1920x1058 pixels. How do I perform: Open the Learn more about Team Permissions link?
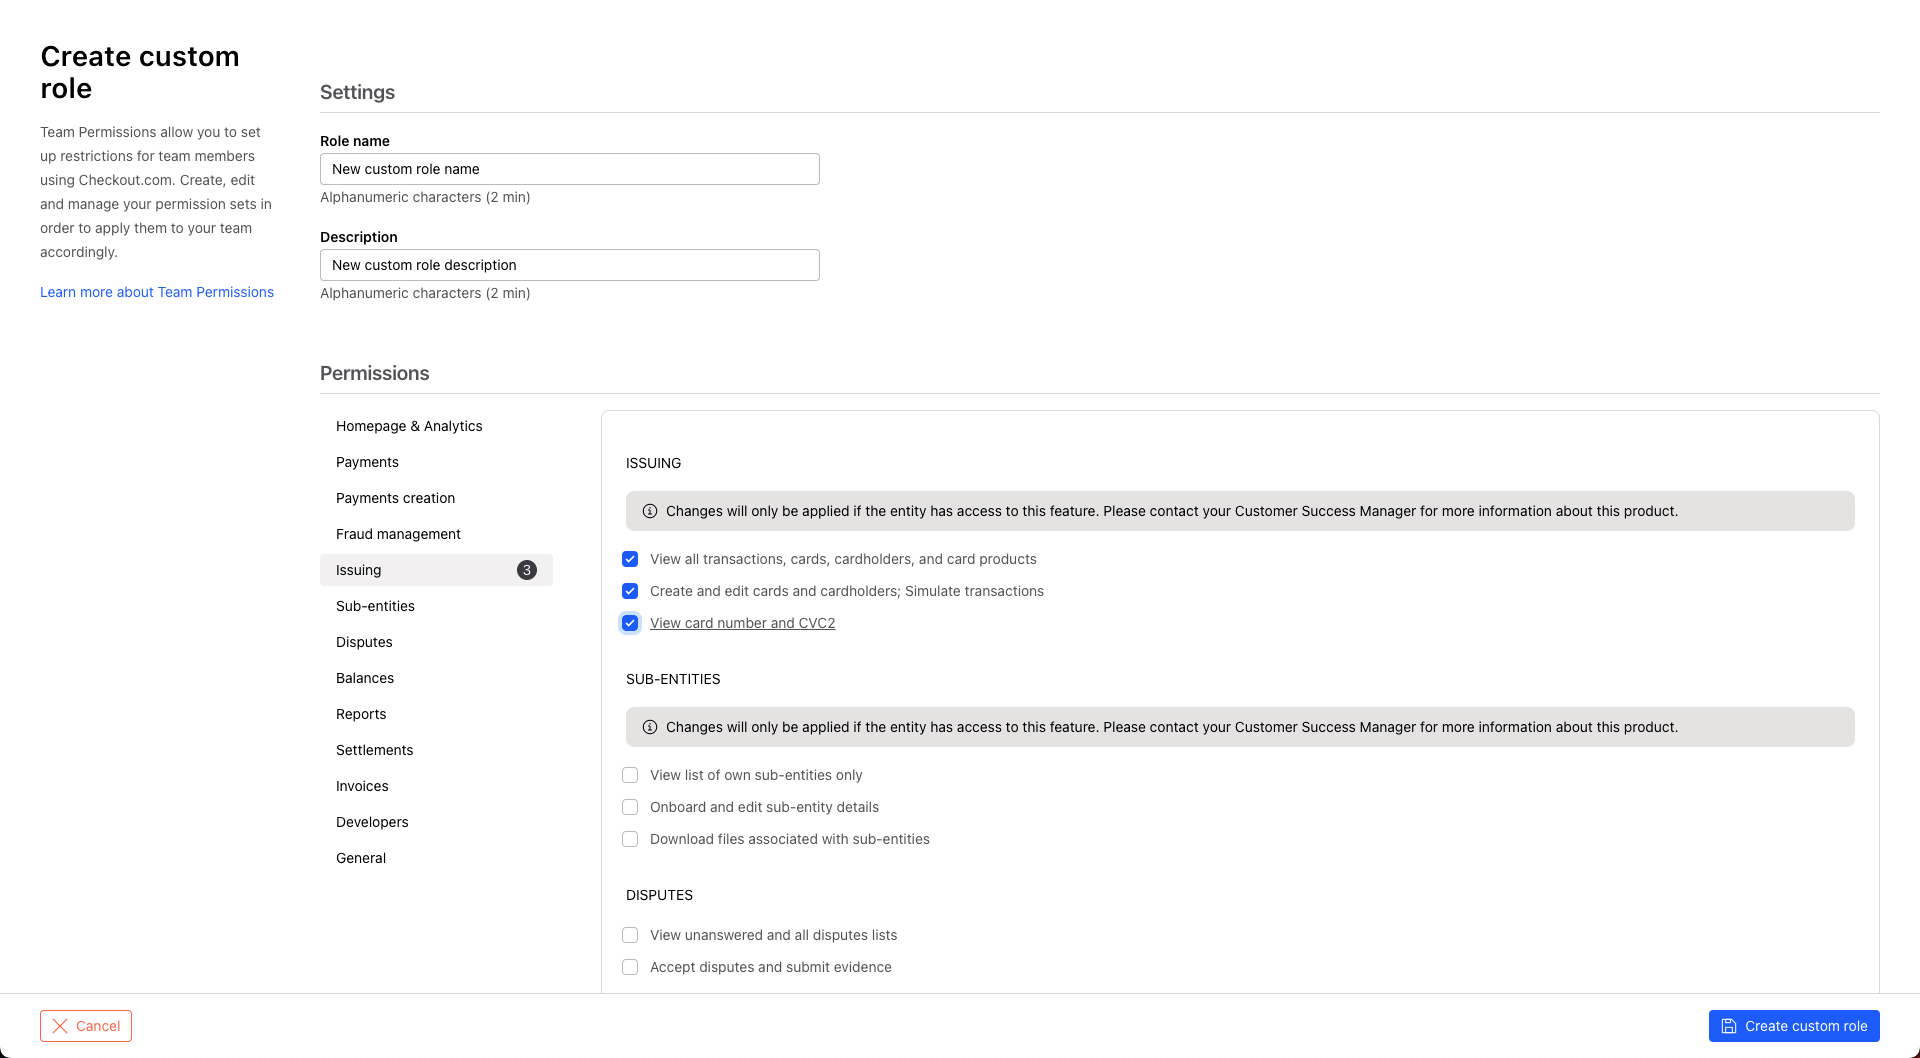click(x=157, y=292)
